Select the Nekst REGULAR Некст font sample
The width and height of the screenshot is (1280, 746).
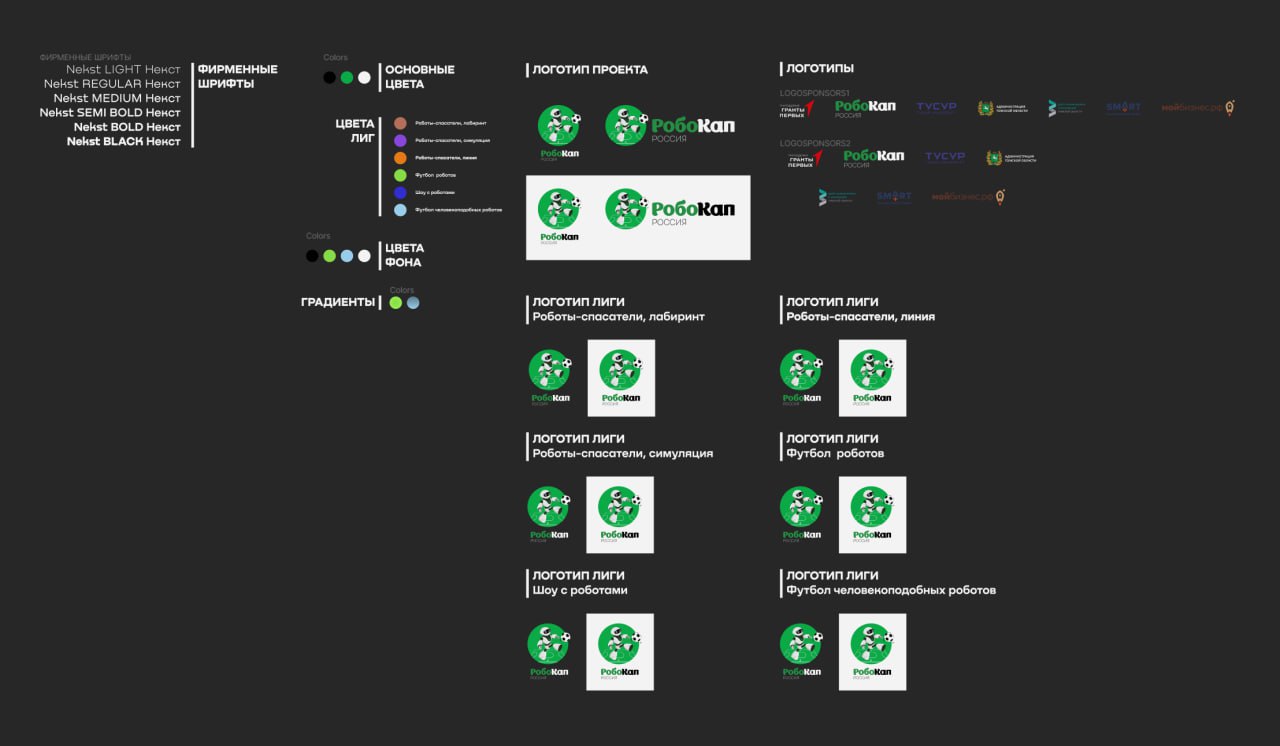[113, 84]
